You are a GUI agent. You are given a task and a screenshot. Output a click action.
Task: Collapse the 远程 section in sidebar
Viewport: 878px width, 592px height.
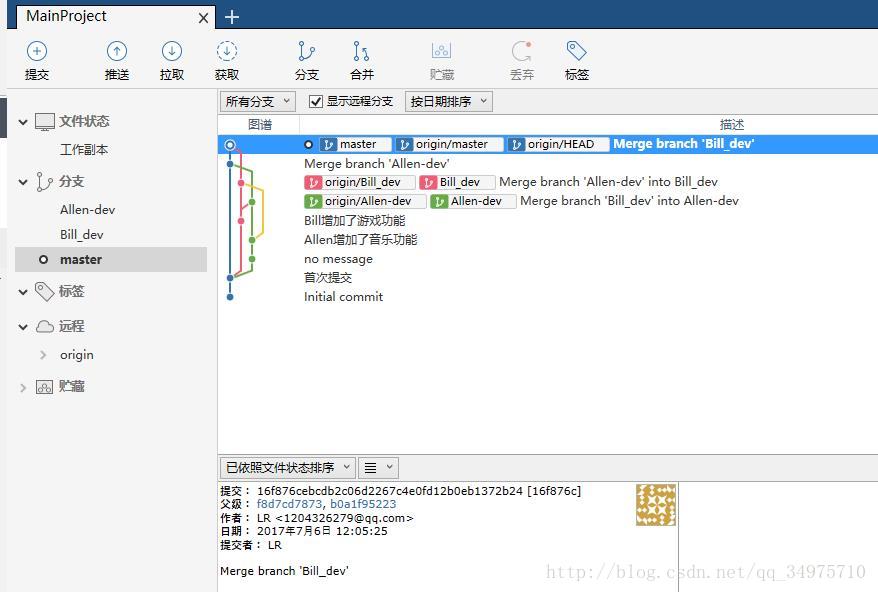point(22,326)
